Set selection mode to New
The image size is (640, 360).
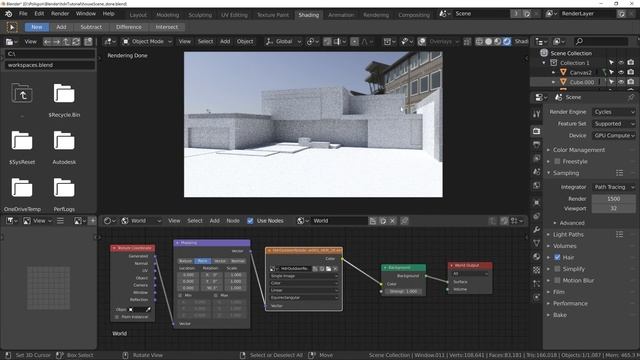pyautogui.click(x=37, y=27)
